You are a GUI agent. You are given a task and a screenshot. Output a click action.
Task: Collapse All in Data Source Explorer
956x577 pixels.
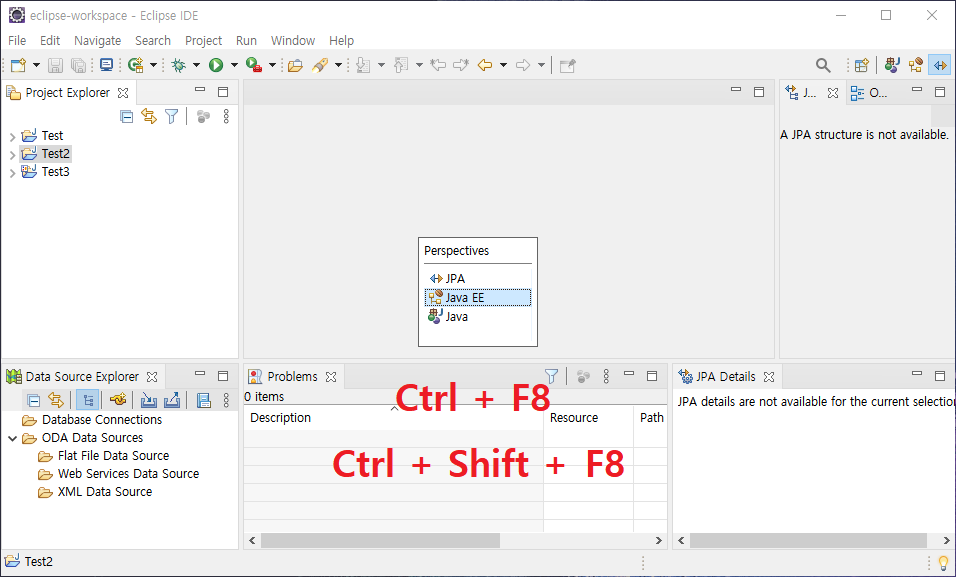34,400
